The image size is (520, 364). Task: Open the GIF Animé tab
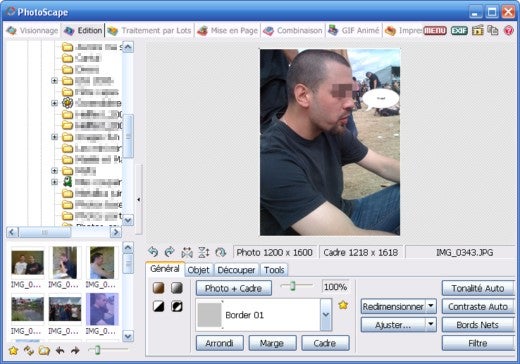click(354, 31)
